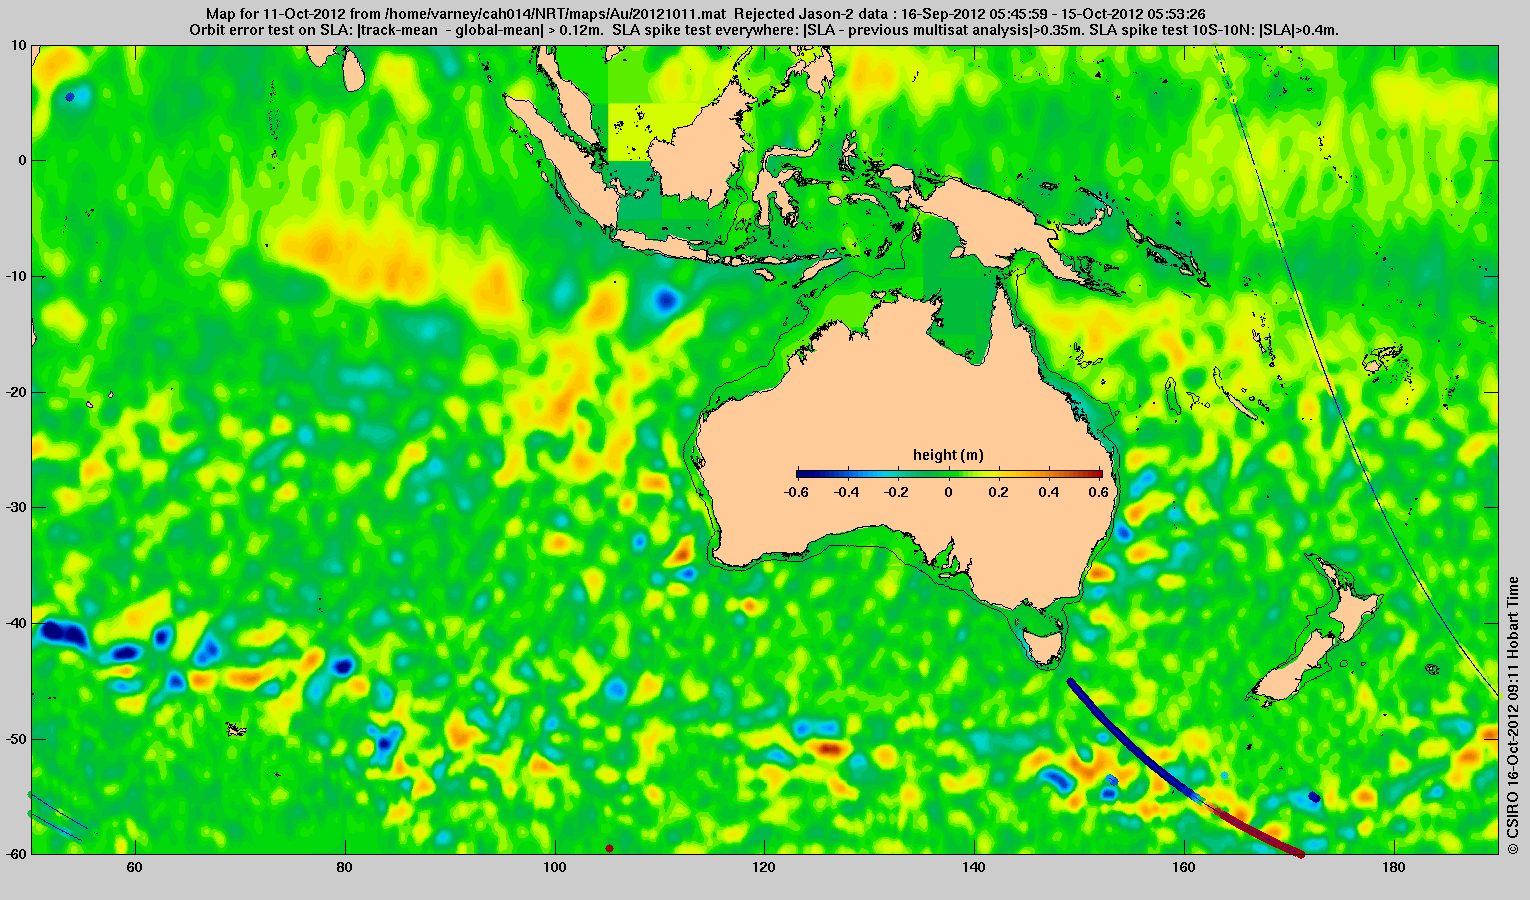This screenshot has width=1530, height=900.
Task: Click longitude axis tick label 80
Action: pyautogui.click(x=344, y=868)
